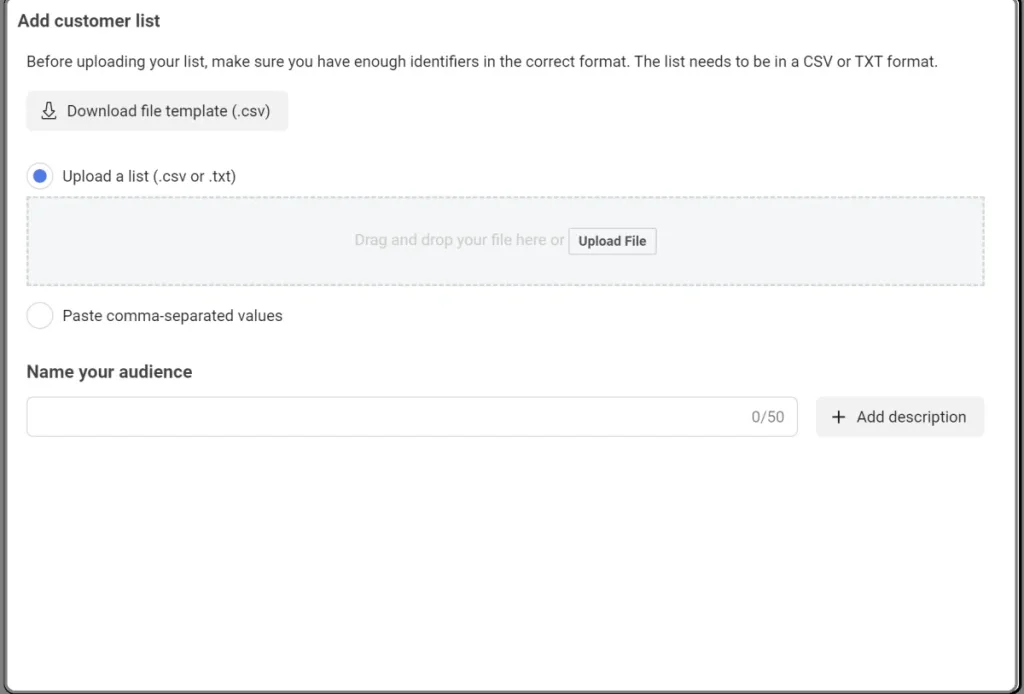
Task: Click the Download file template (.csv) button
Action: point(157,111)
